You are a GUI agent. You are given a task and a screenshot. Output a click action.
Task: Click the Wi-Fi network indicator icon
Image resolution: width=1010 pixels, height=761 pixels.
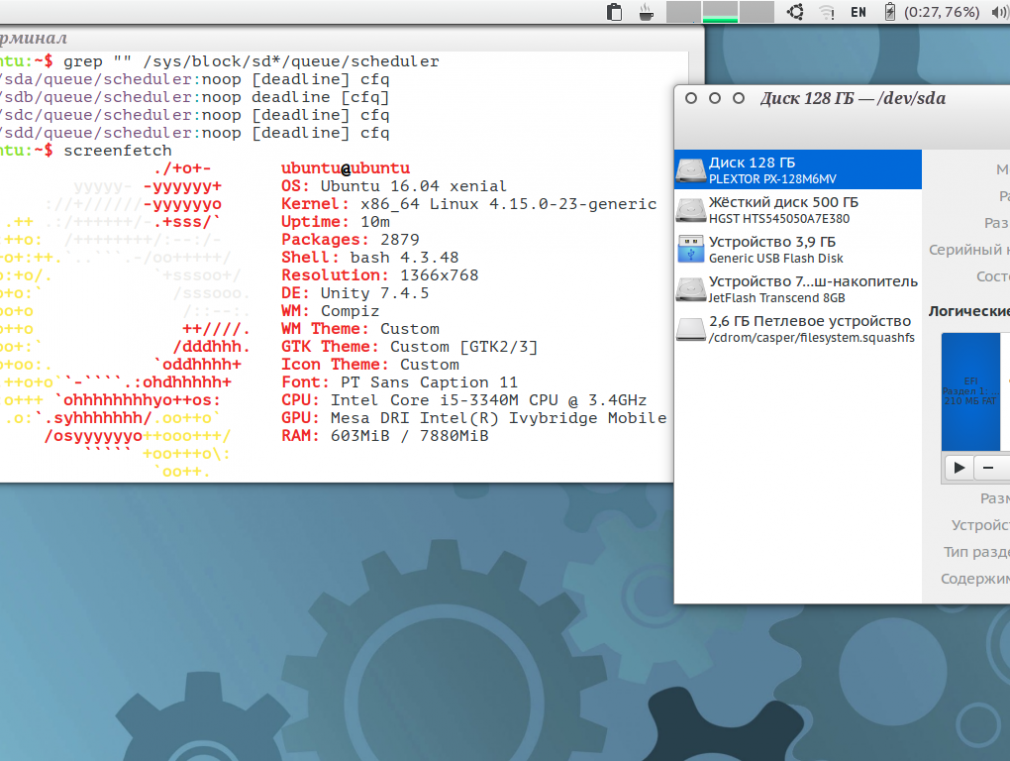pyautogui.click(x=827, y=12)
